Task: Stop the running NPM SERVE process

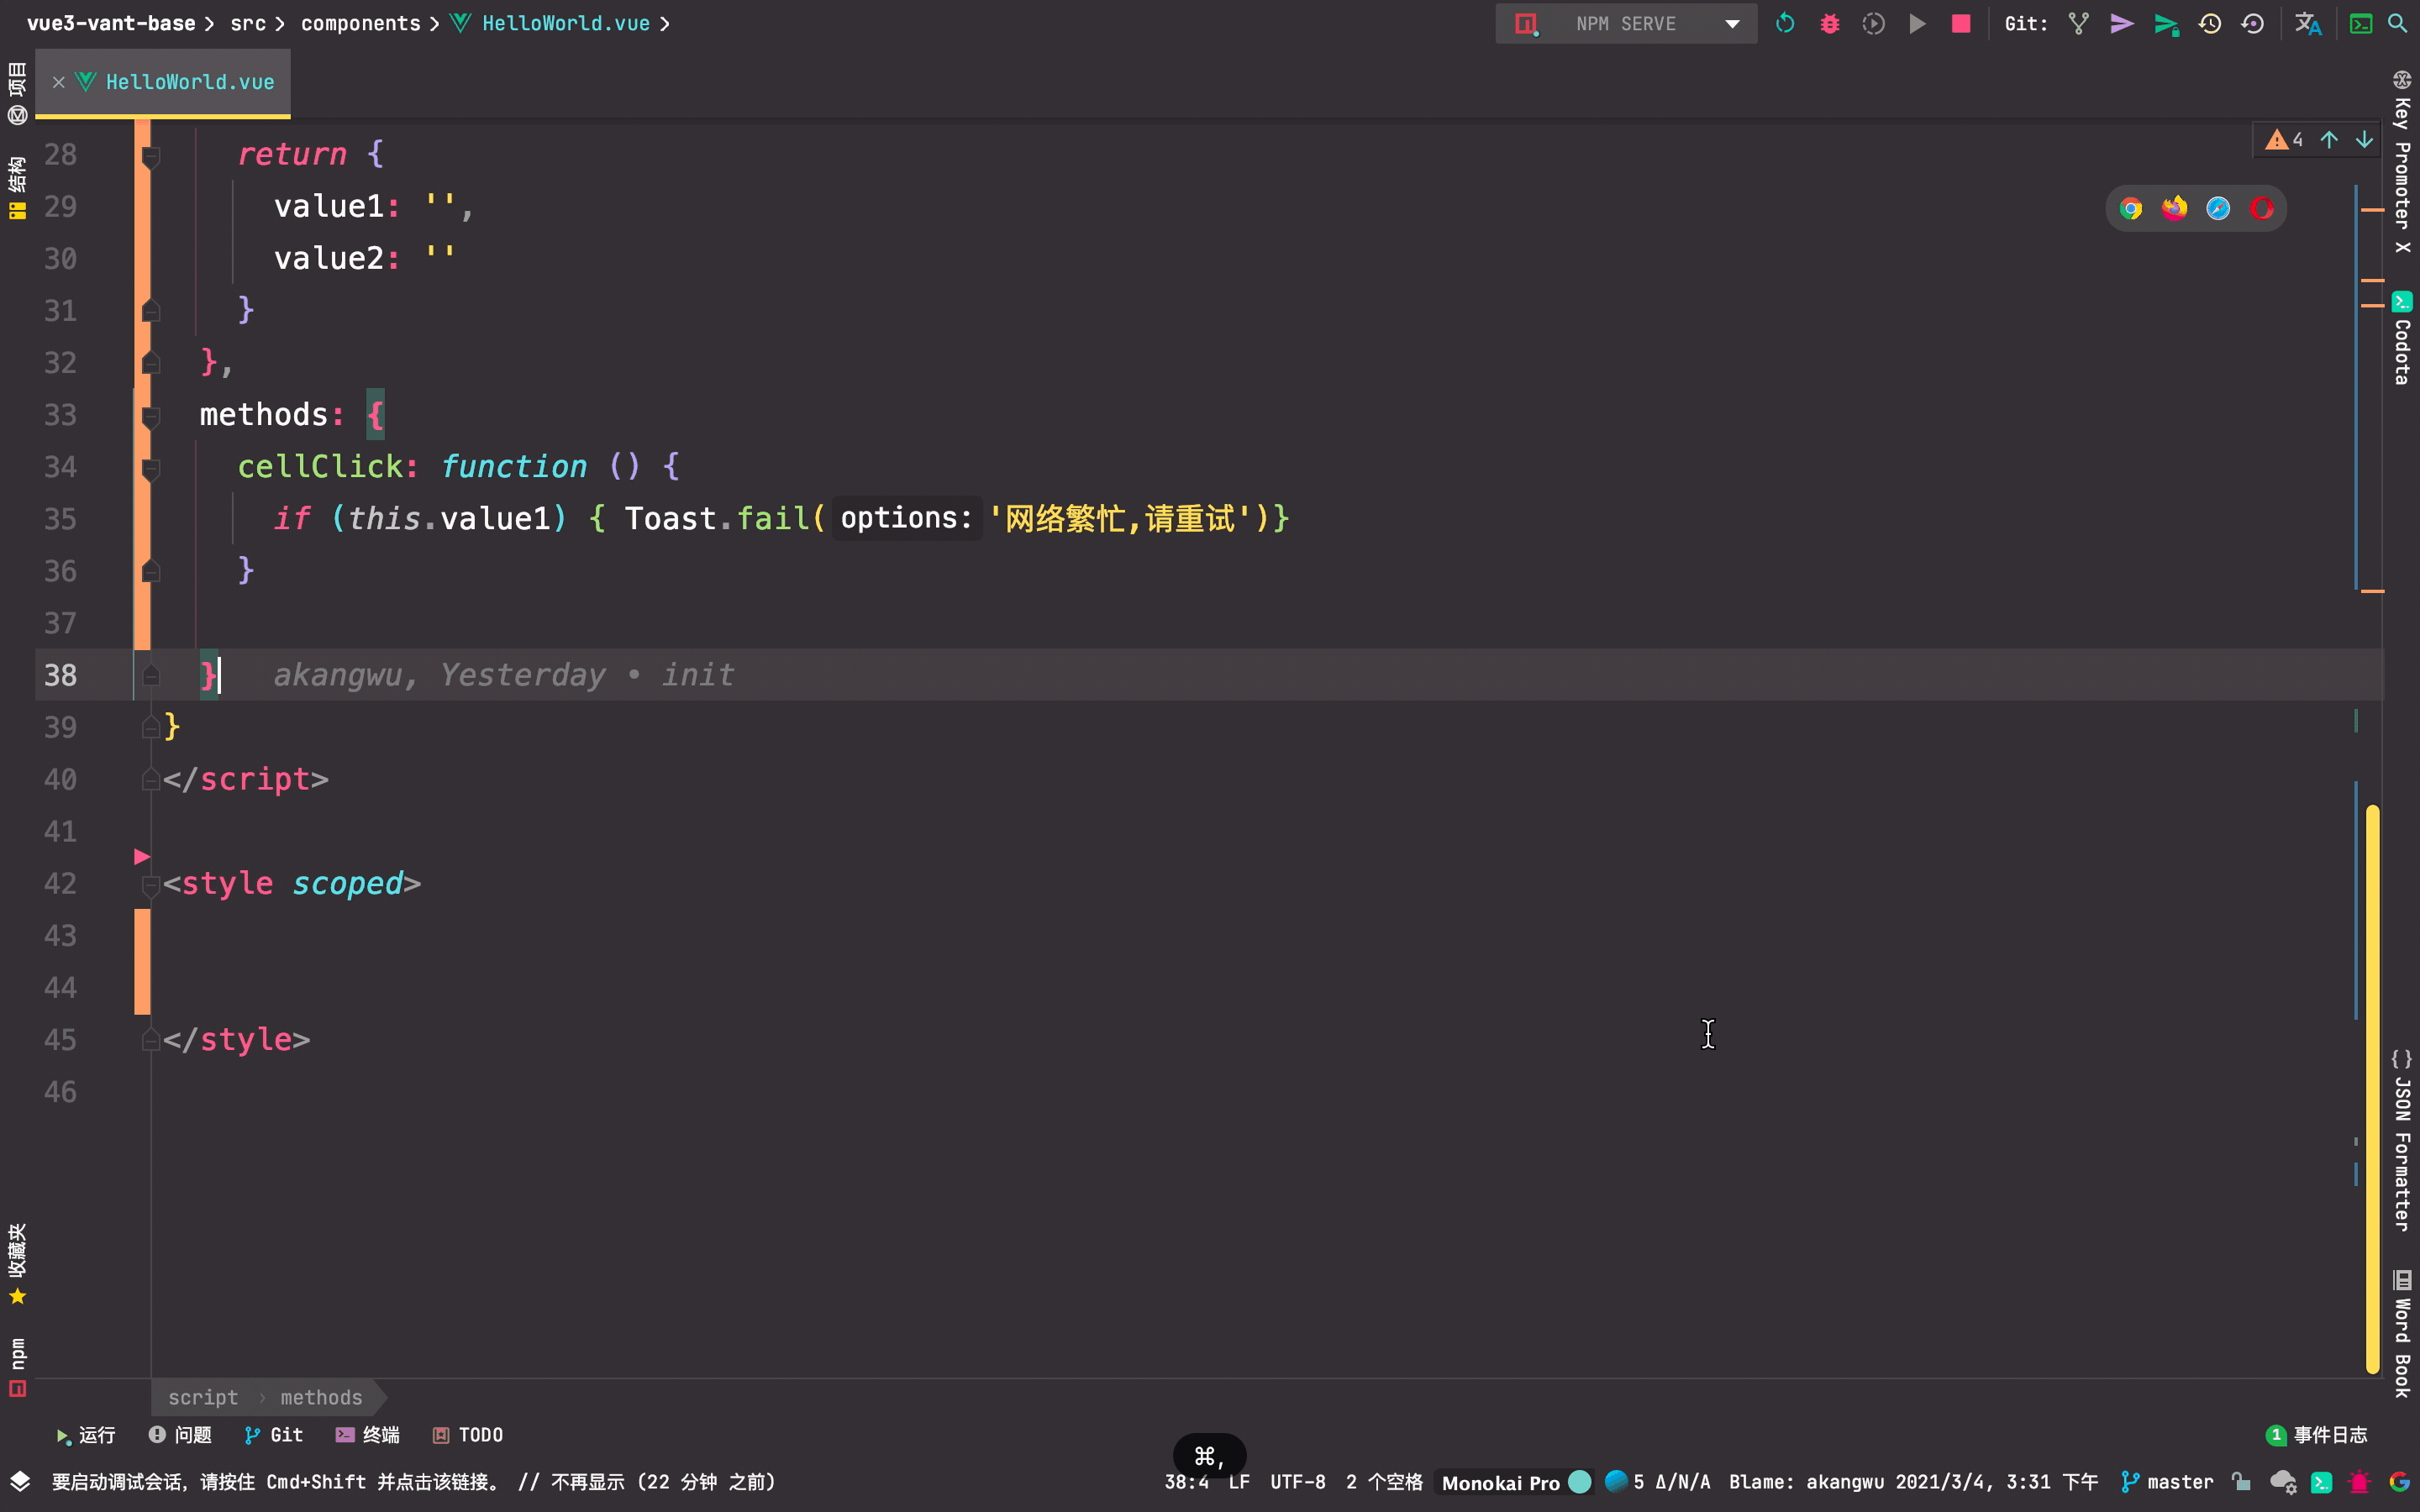Action: (1961, 24)
